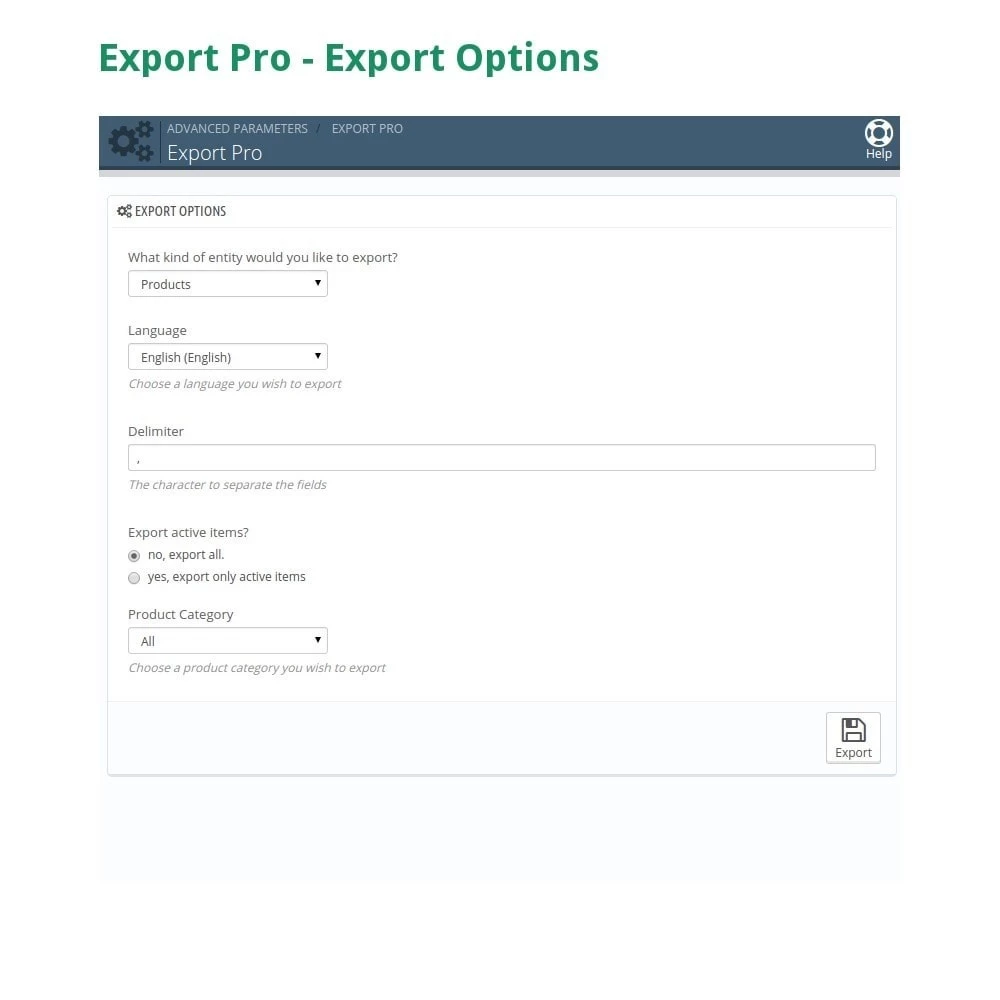Click into the Delimiter input field

pos(502,458)
